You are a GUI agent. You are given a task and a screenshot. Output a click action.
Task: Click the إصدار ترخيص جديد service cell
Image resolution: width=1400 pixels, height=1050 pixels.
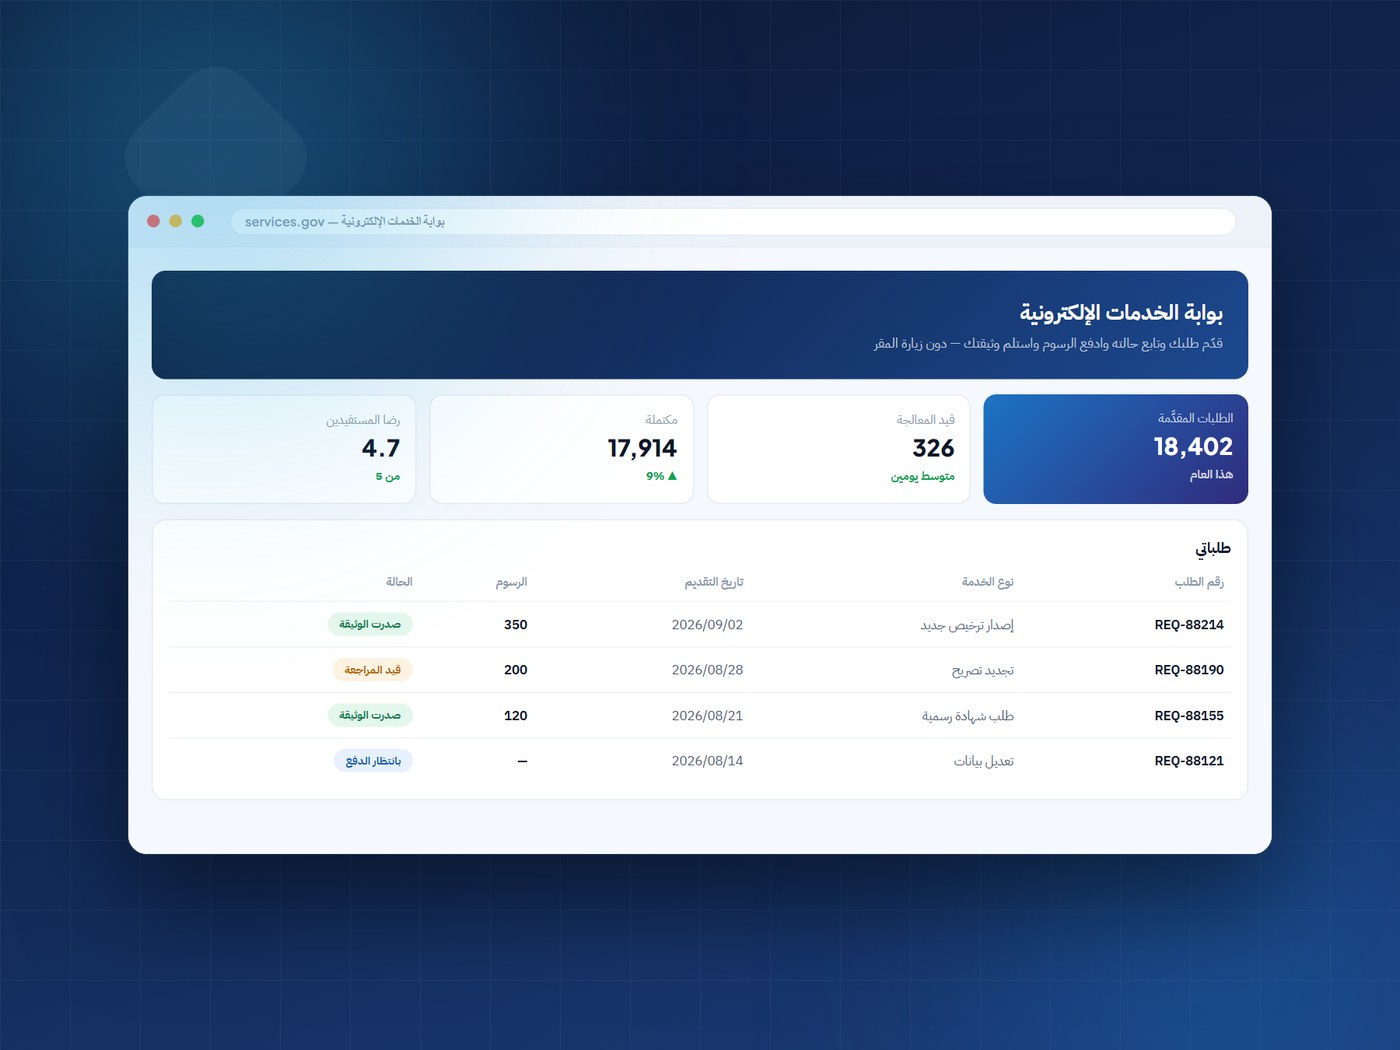click(967, 625)
